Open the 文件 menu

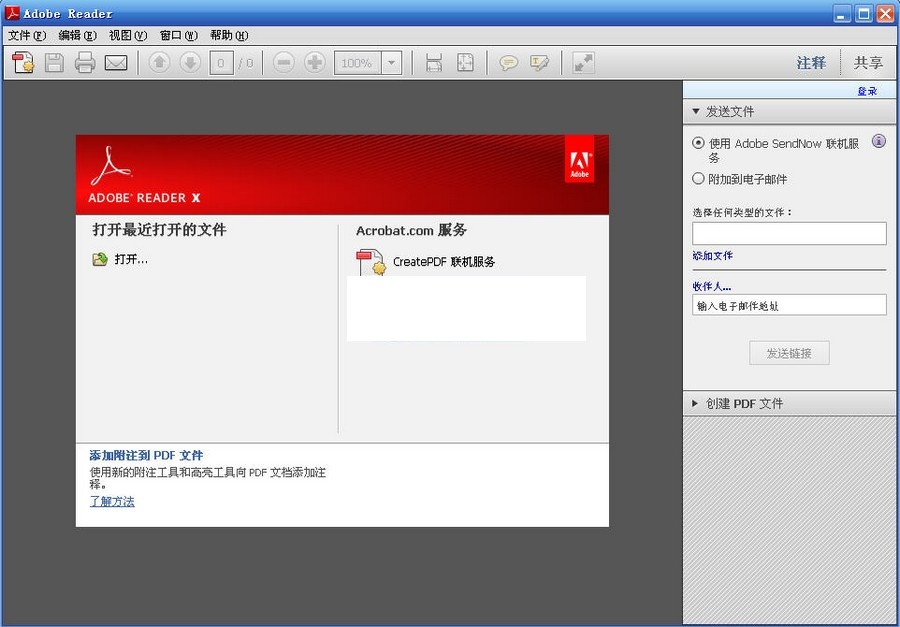(27, 36)
